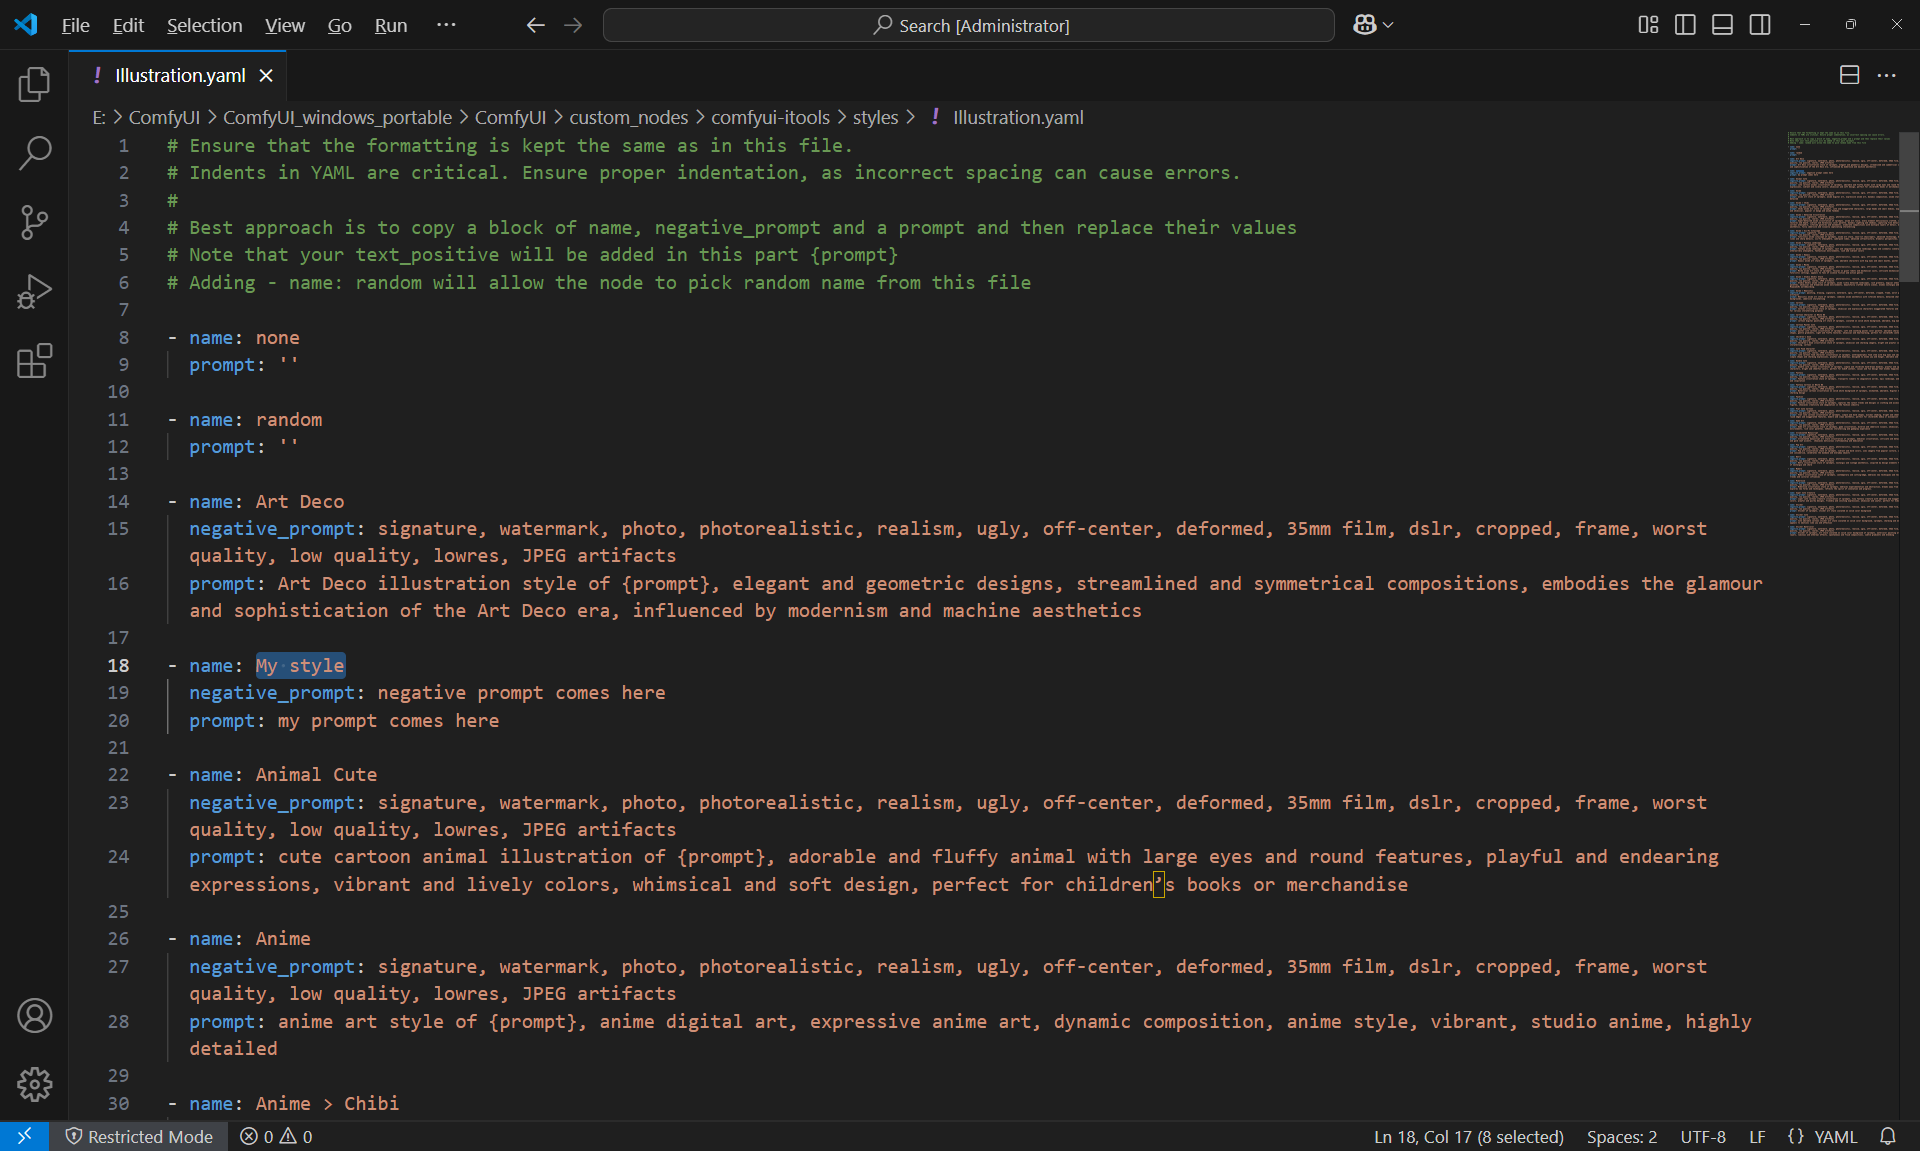Toggle the secondary side bar layout button
This screenshot has height=1151, width=1920.
(x=1760, y=25)
